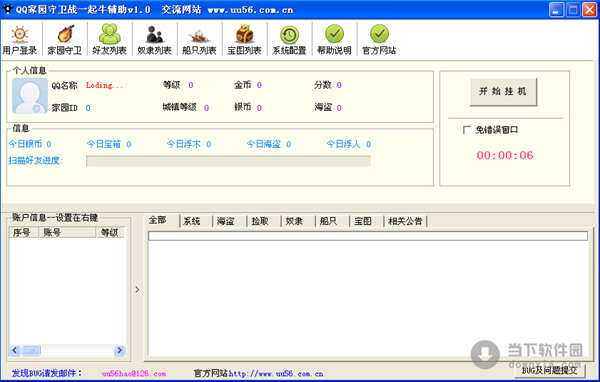Viewport: 600px width, 382px height.
Task: Click the email link uu56hao@126.com
Action: pos(134,374)
